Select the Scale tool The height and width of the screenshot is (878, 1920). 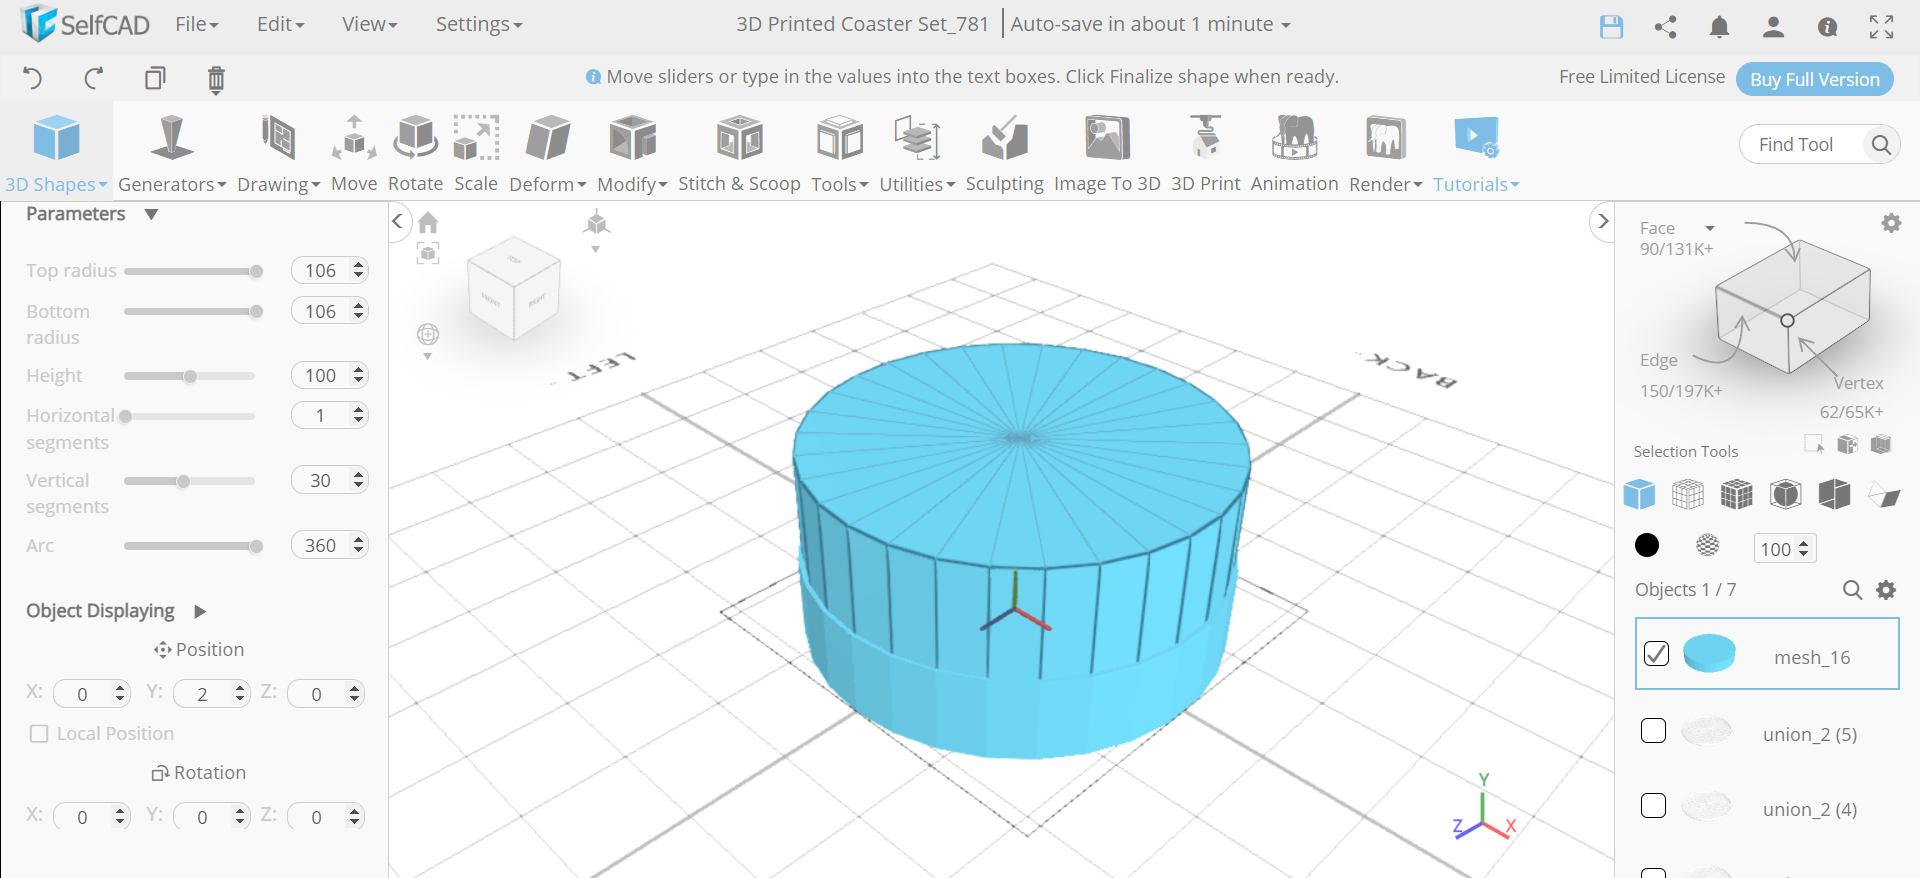[476, 153]
